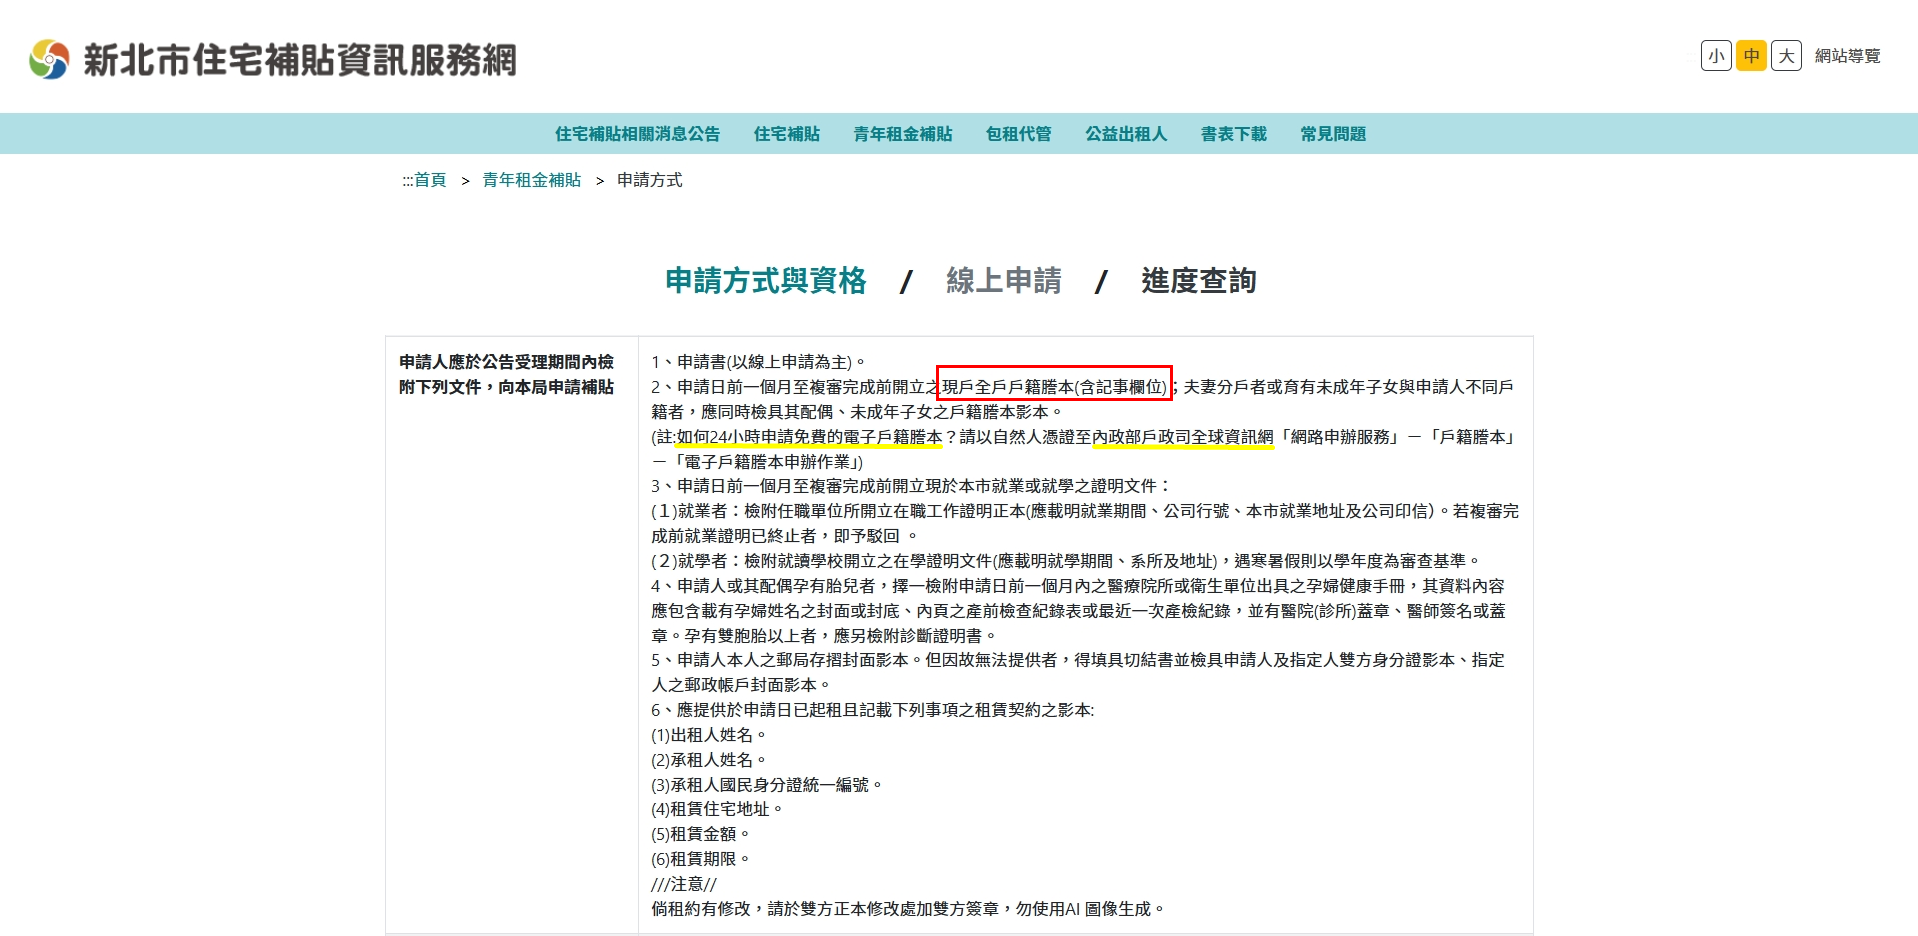Switch to the 線上申請 tab

pyautogui.click(x=1004, y=281)
